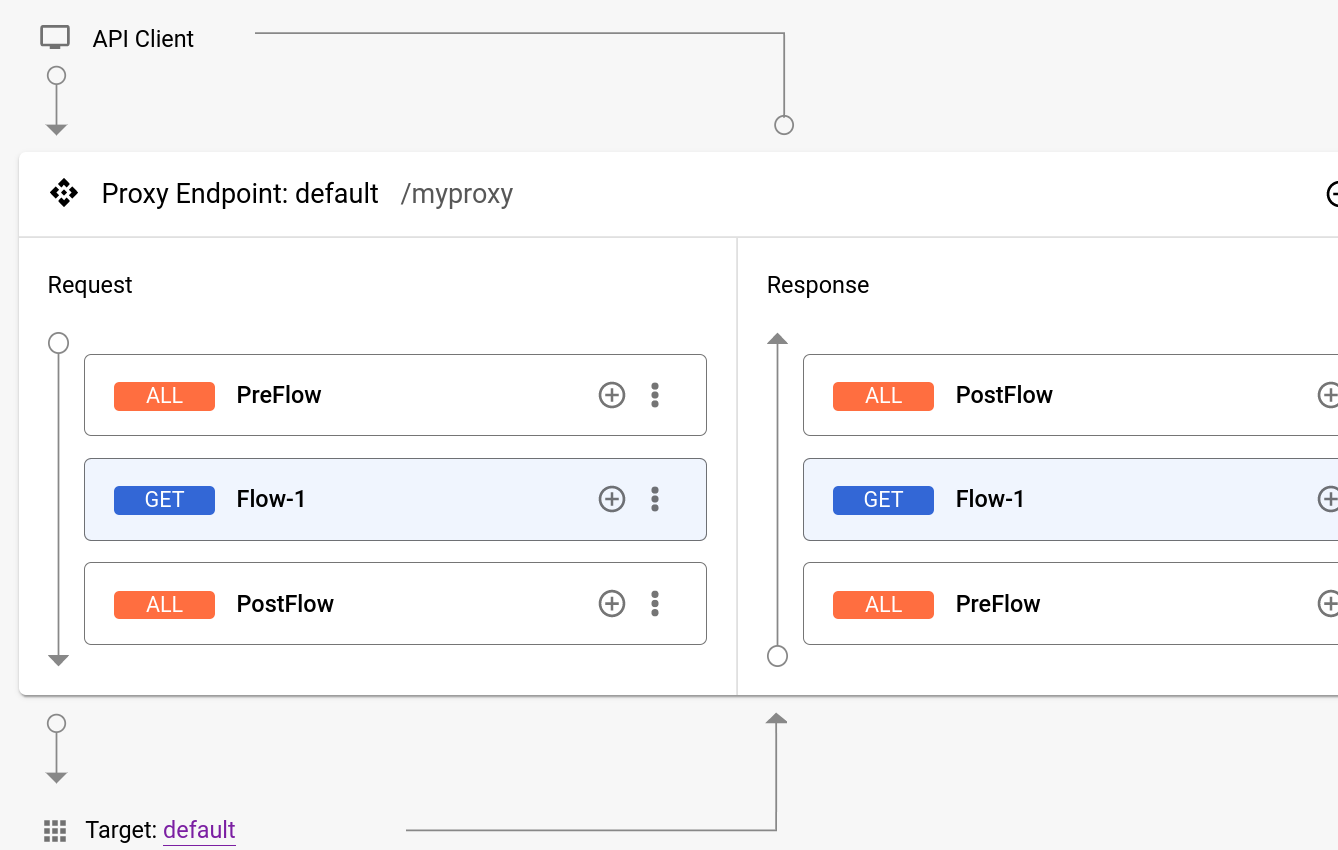Open the Request PostFlow overflow menu

click(655, 603)
